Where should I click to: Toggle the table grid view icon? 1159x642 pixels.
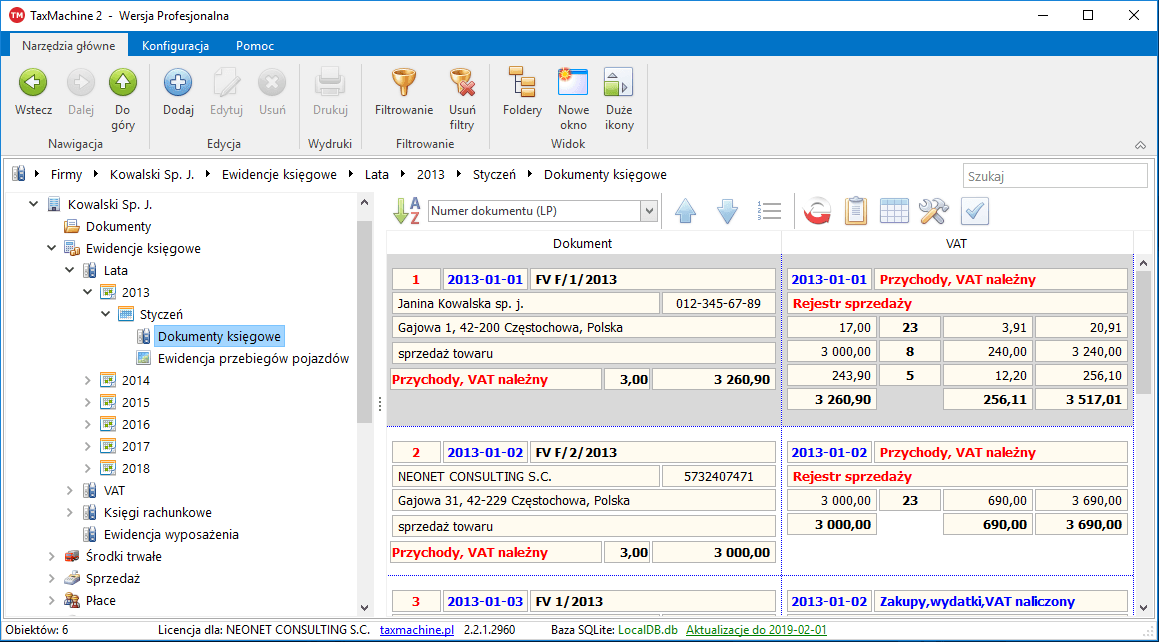coord(894,211)
